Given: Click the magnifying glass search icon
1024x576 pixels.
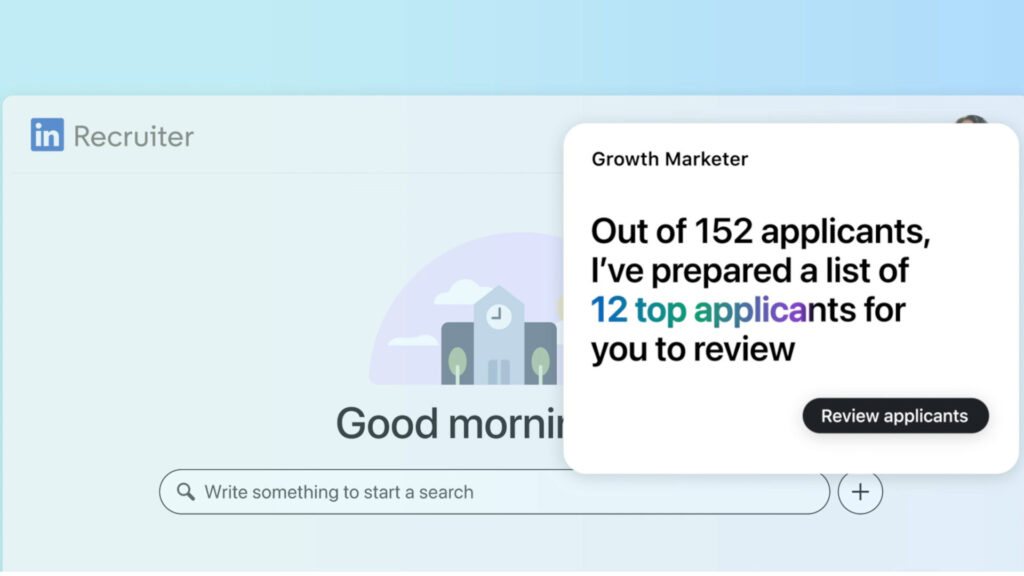Looking at the screenshot, I should pyautogui.click(x=186, y=492).
